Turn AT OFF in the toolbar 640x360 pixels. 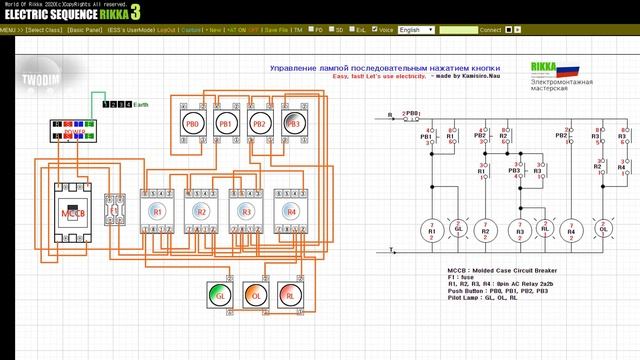[x=253, y=30]
